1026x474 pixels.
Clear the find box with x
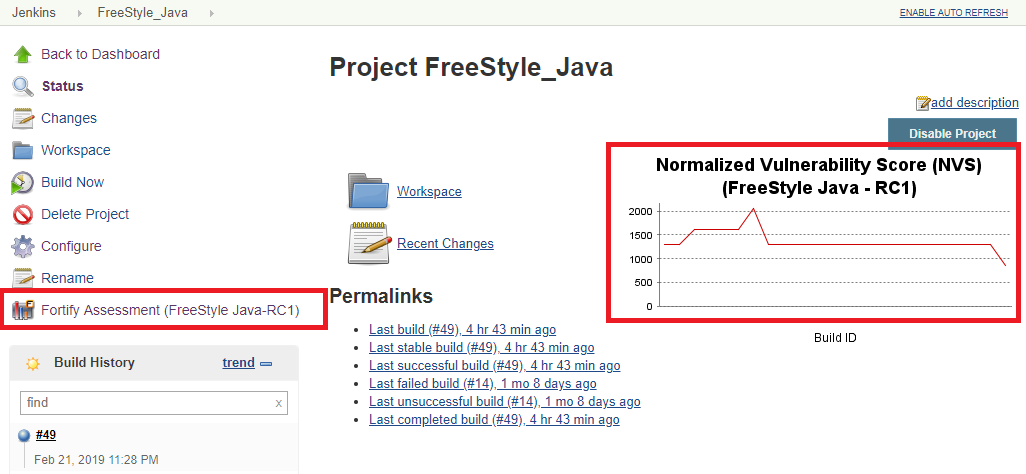pos(279,403)
